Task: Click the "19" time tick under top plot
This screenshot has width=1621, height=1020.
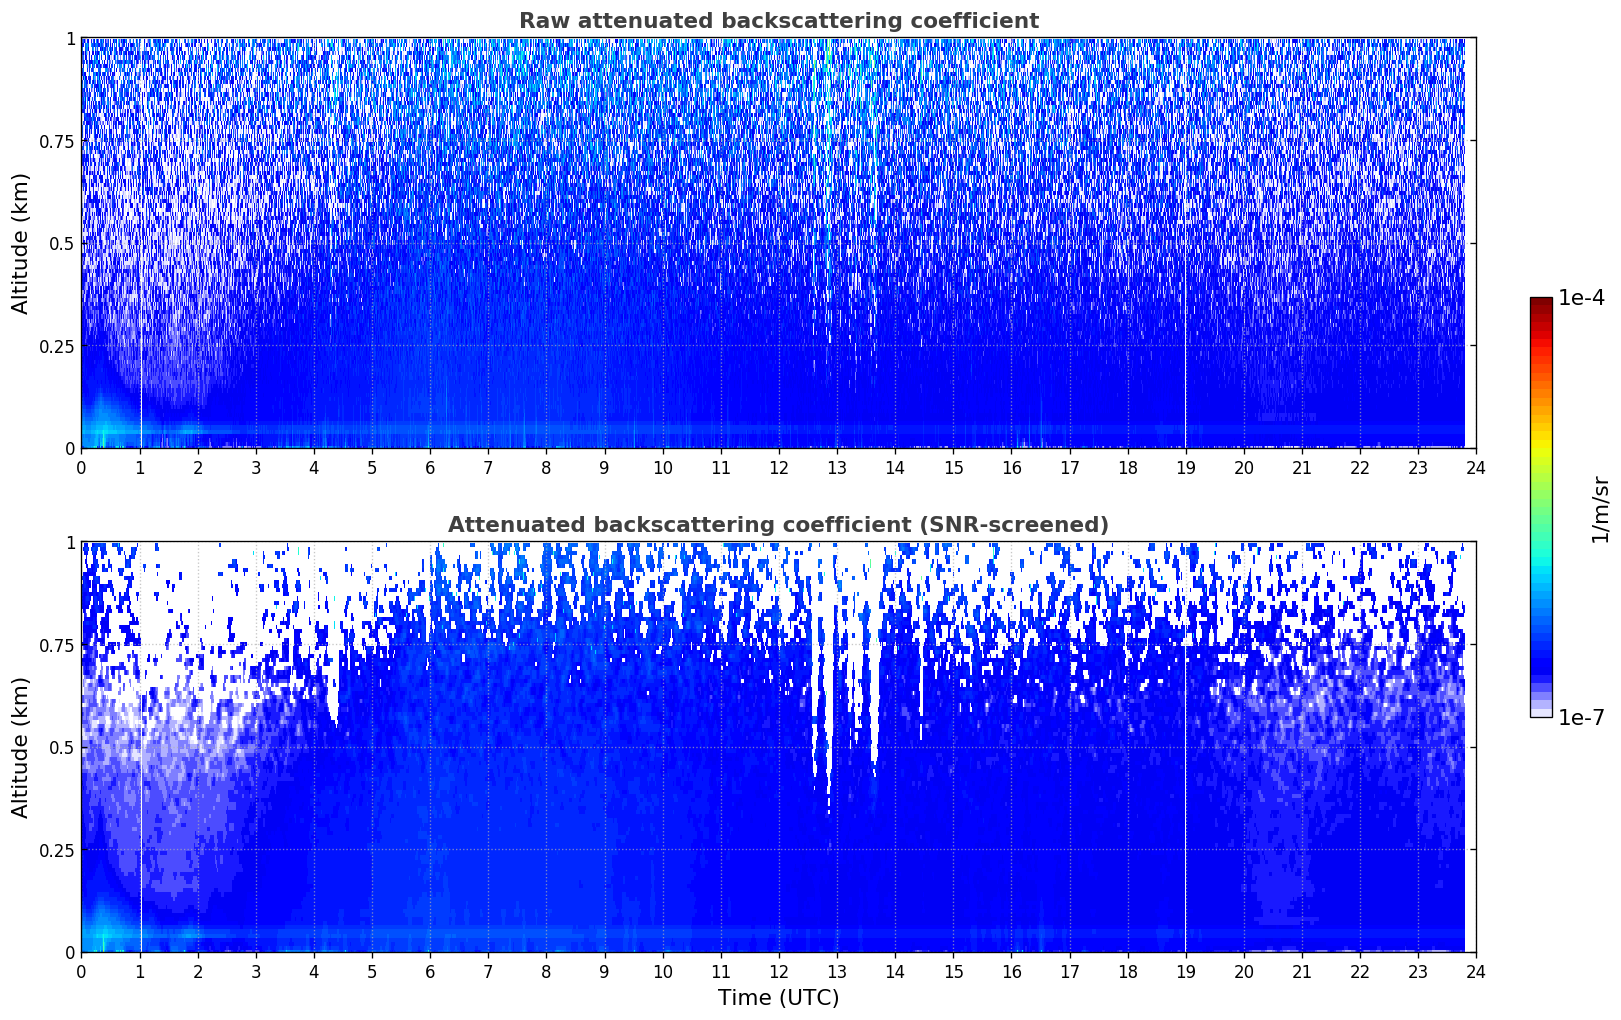Action: pyautogui.click(x=1185, y=467)
